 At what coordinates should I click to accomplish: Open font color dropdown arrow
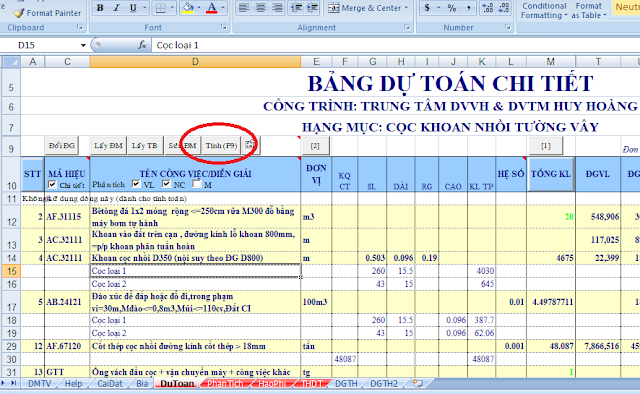(x=223, y=8)
